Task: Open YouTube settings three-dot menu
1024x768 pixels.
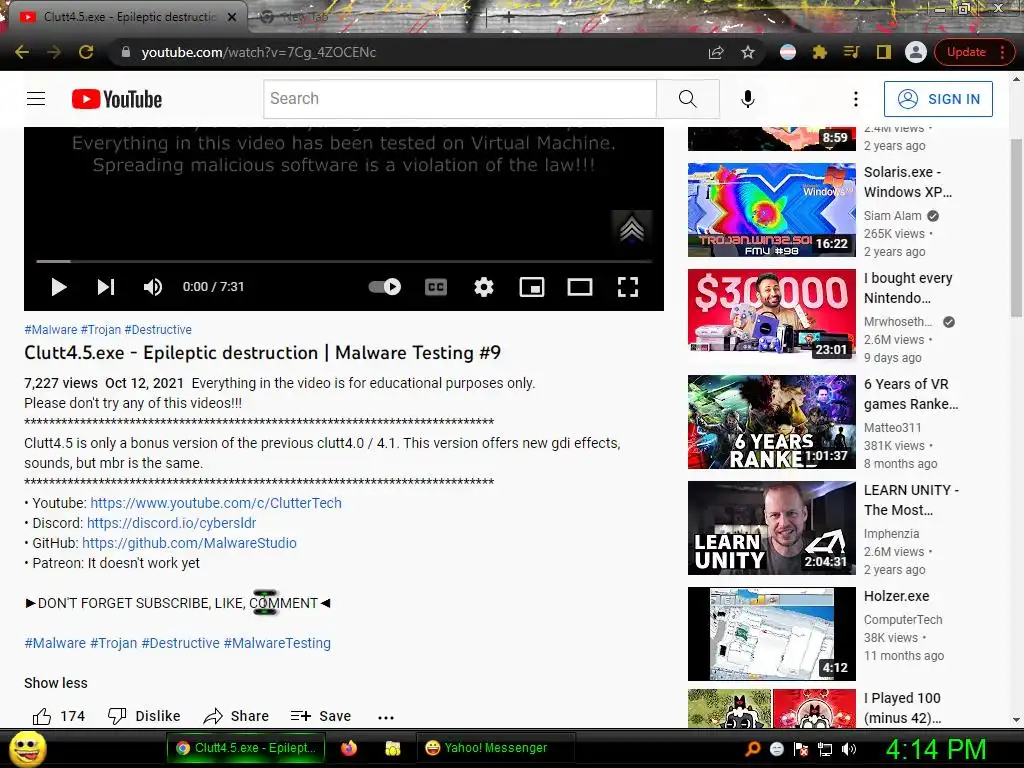Action: point(856,99)
